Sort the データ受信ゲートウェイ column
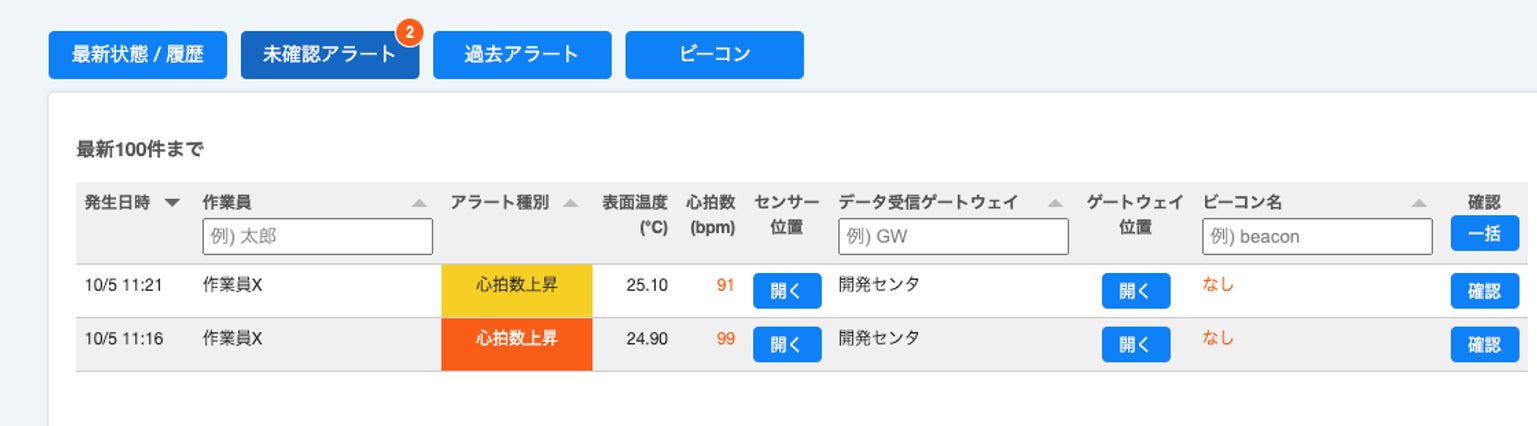 click(1055, 203)
